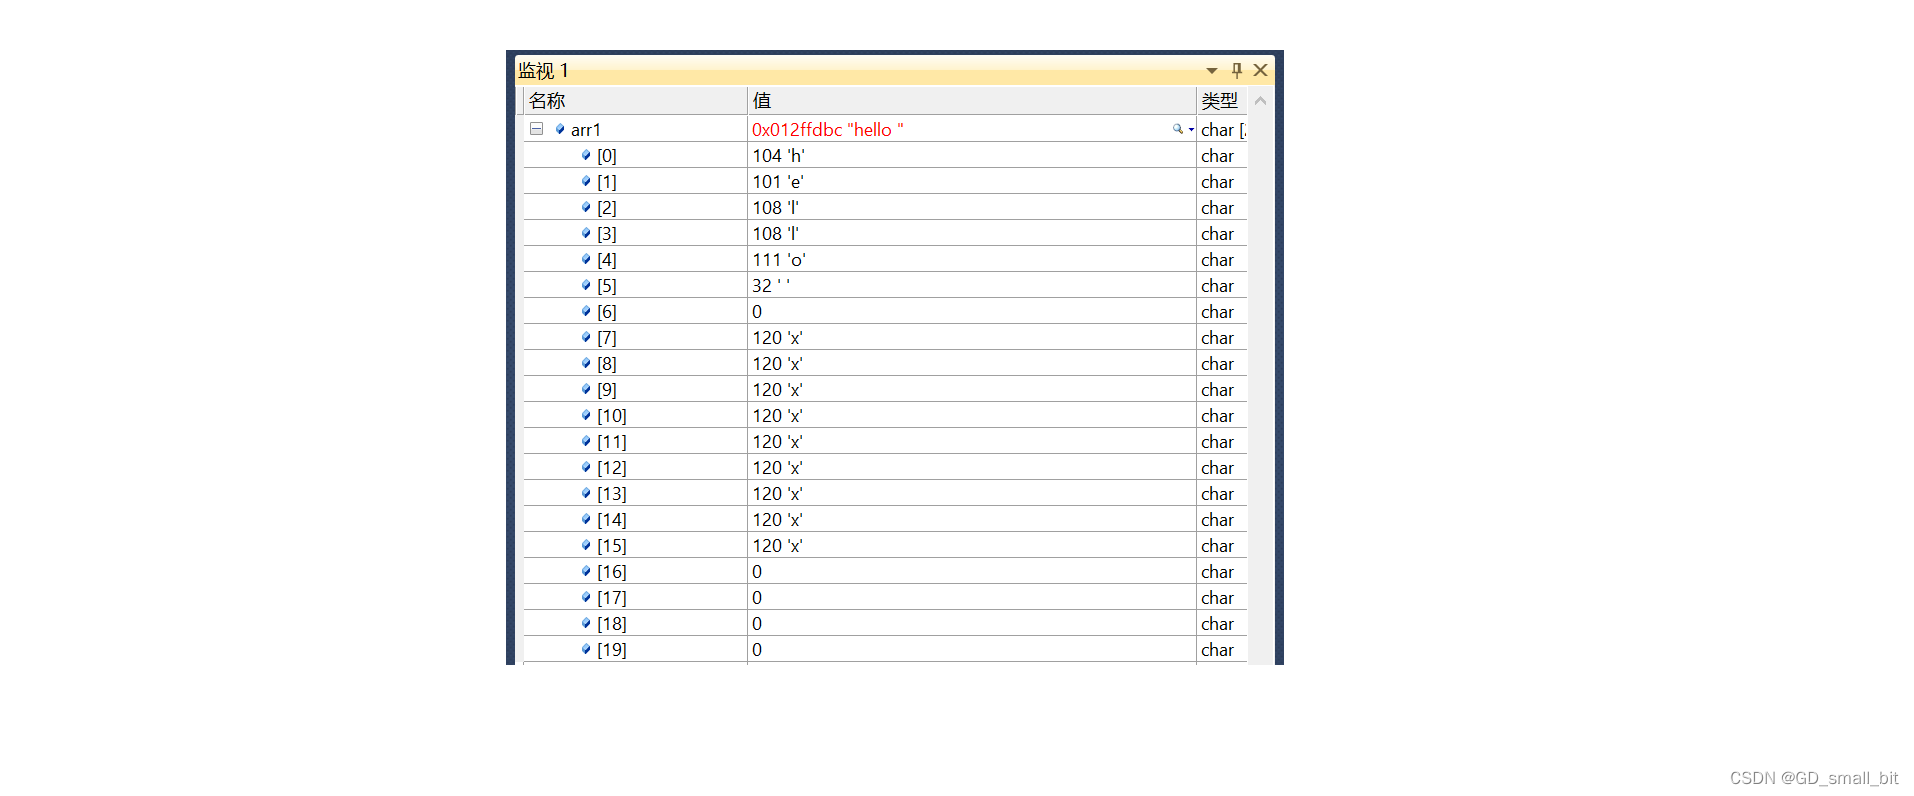Viewport: 1914px width, 796px height.
Task: Click the variable icon beside [19]
Action: coord(586,649)
